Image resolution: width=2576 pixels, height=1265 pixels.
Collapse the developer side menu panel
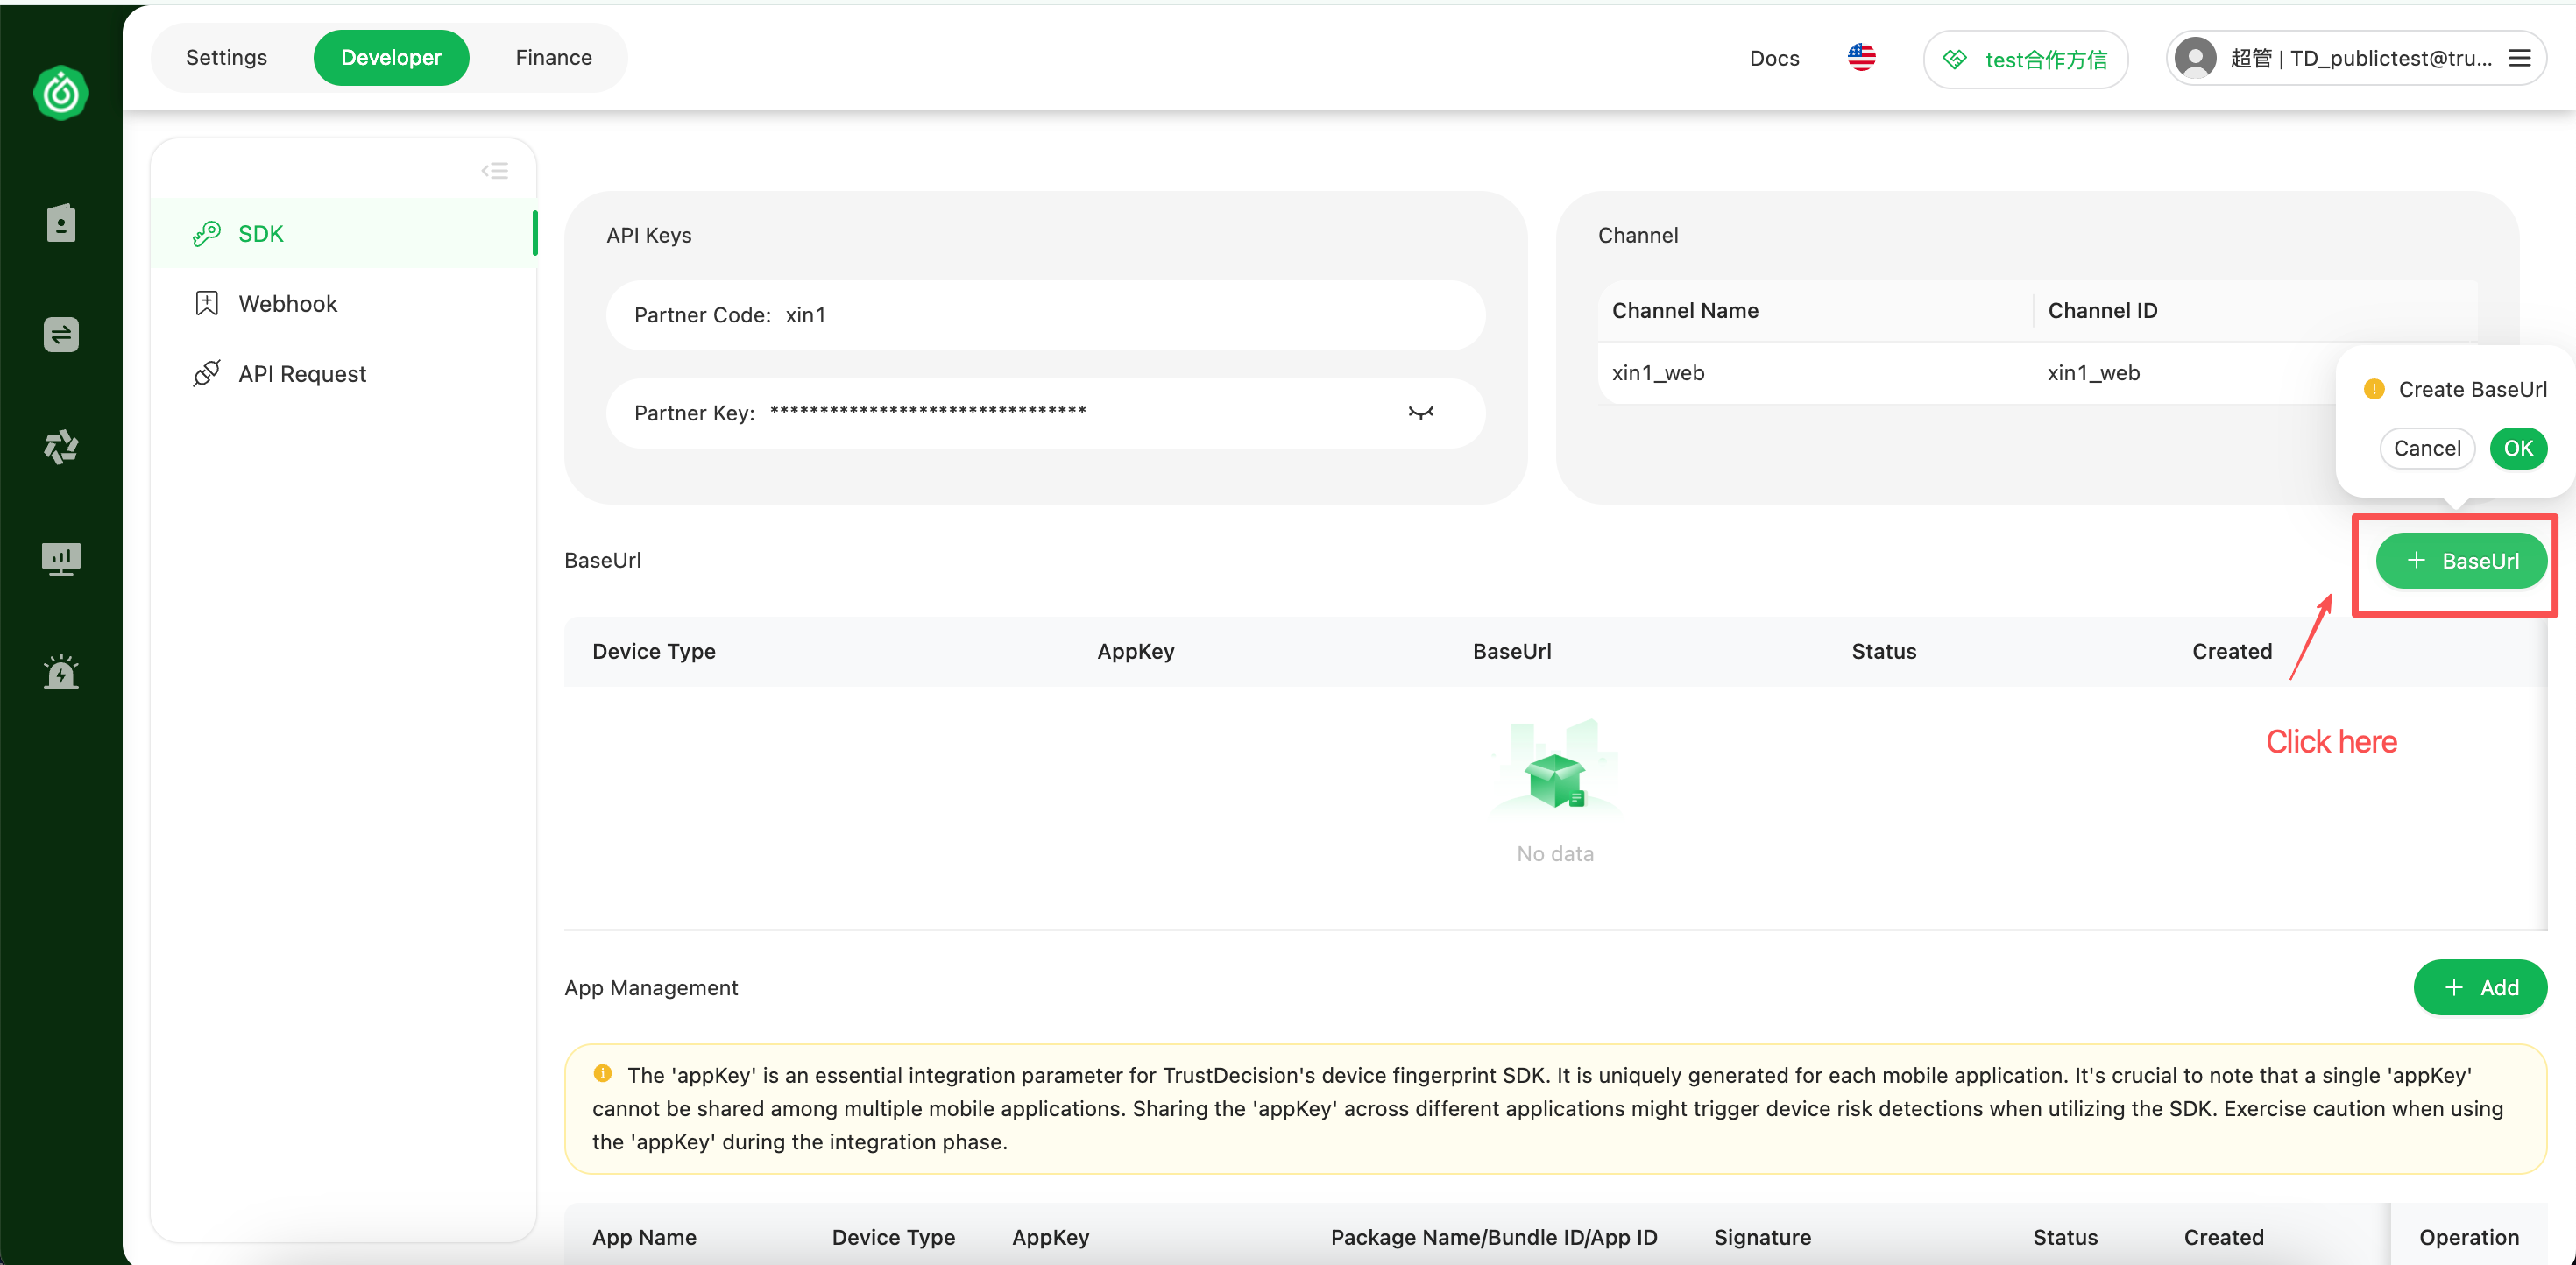point(495,171)
